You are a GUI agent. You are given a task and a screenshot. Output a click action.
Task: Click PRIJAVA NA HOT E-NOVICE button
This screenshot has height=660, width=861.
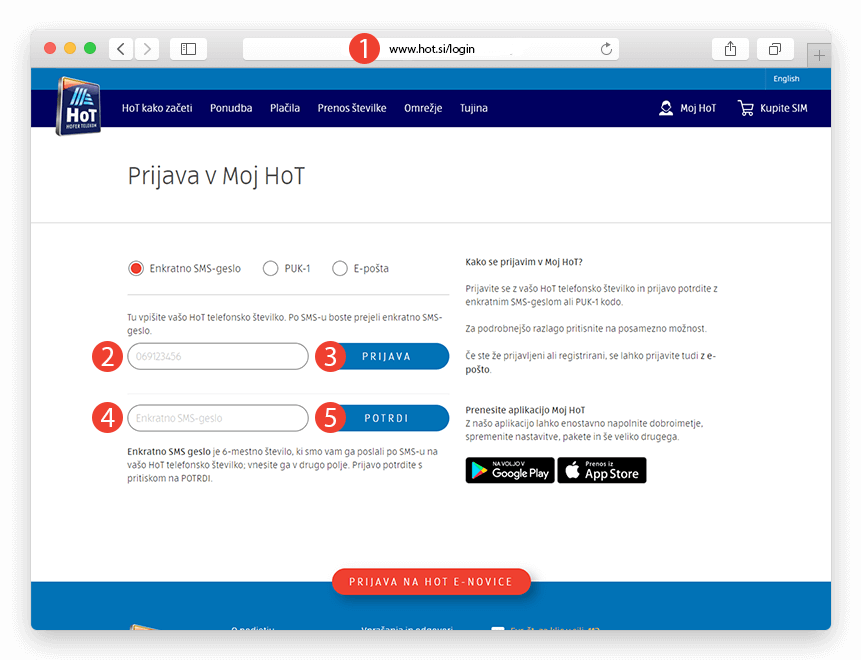click(x=431, y=581)
